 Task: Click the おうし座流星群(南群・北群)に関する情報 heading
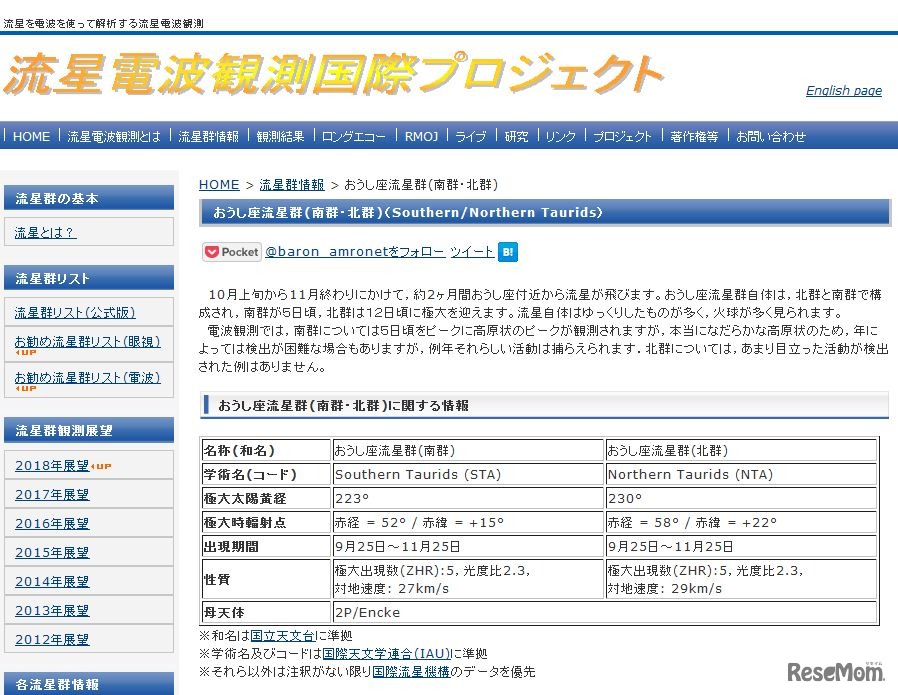[x=544, y=405]
